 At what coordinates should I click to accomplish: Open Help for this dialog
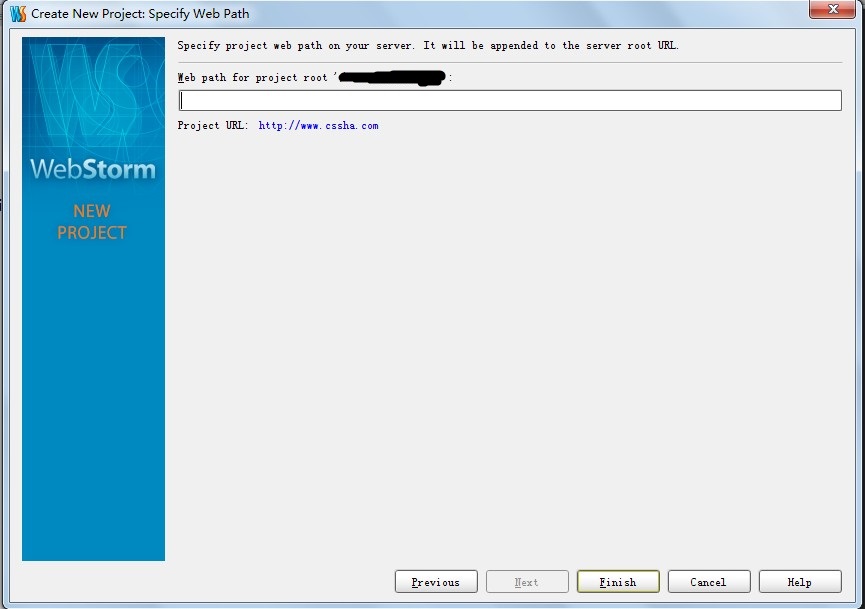[800, 581]
